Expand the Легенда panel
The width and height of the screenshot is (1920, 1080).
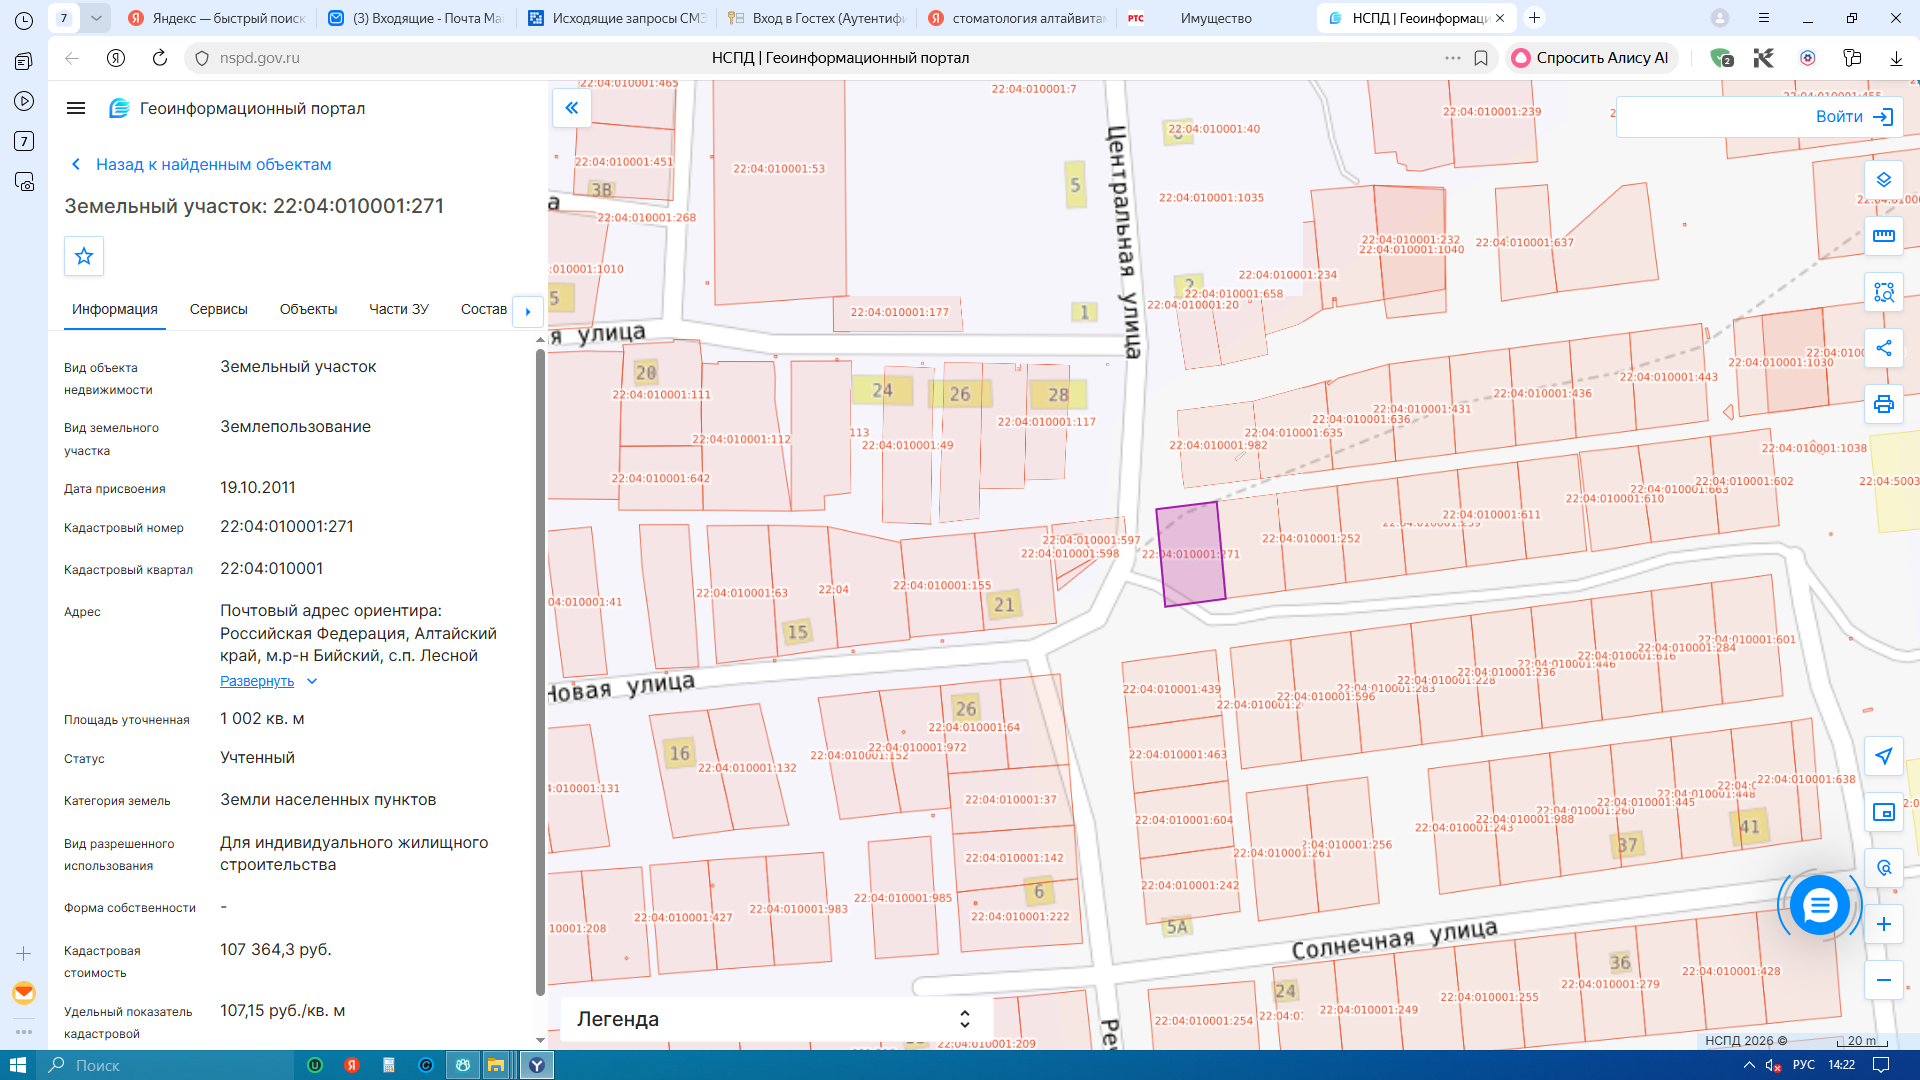pyautogui.click(x=776, y=1019)
